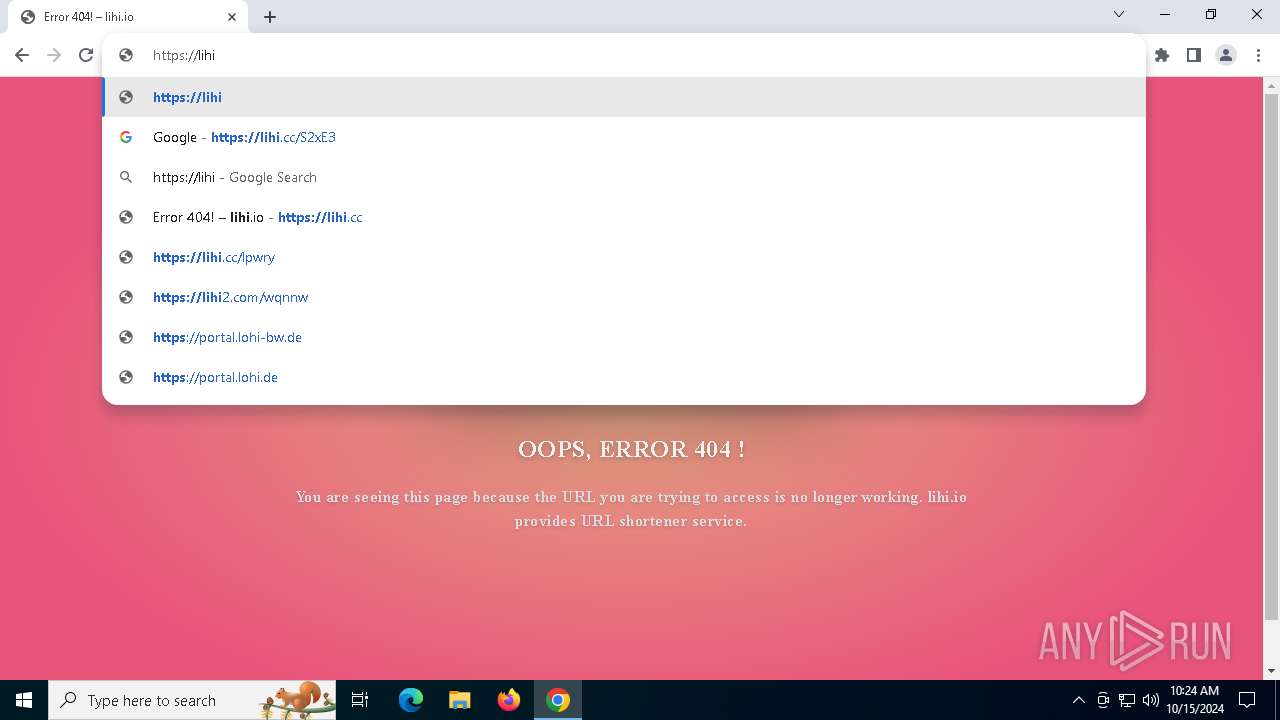Launch Microsoft Edge from the taskbar
This screenshot has height=720, width=1280.
(411, 700)
